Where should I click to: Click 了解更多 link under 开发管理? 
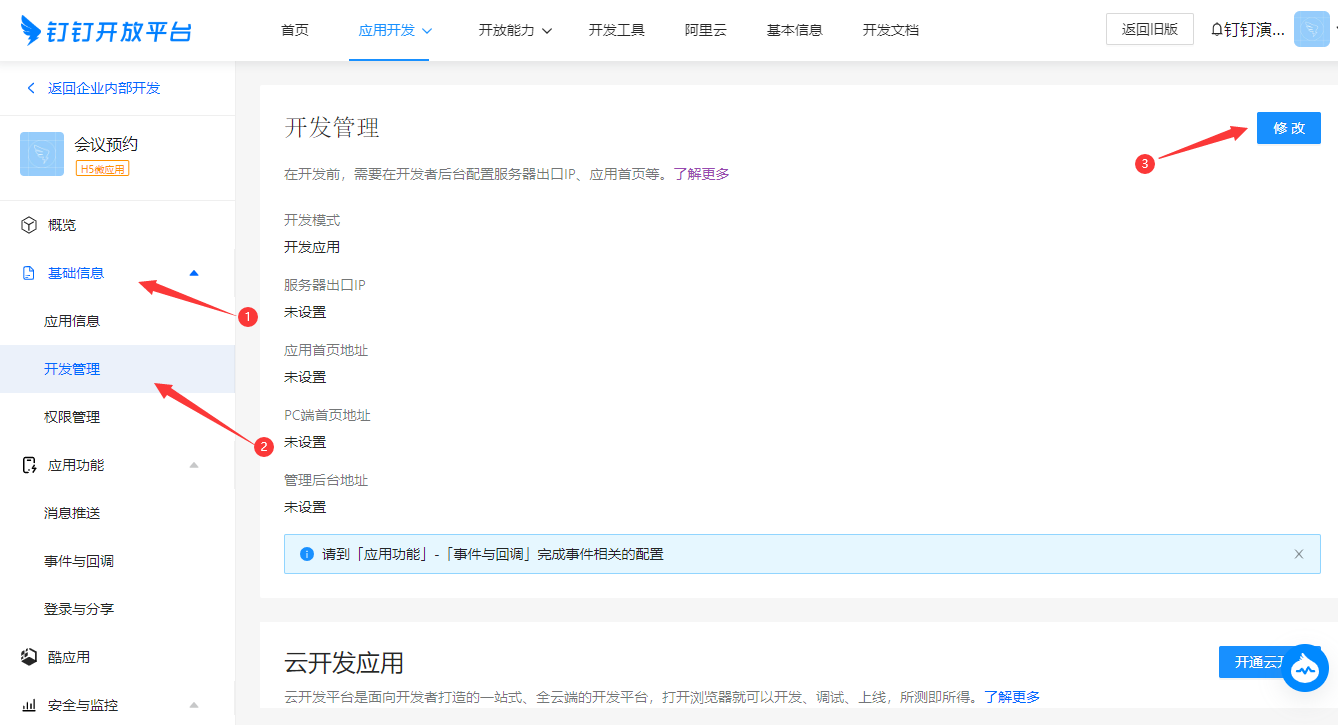pos(701,174)
